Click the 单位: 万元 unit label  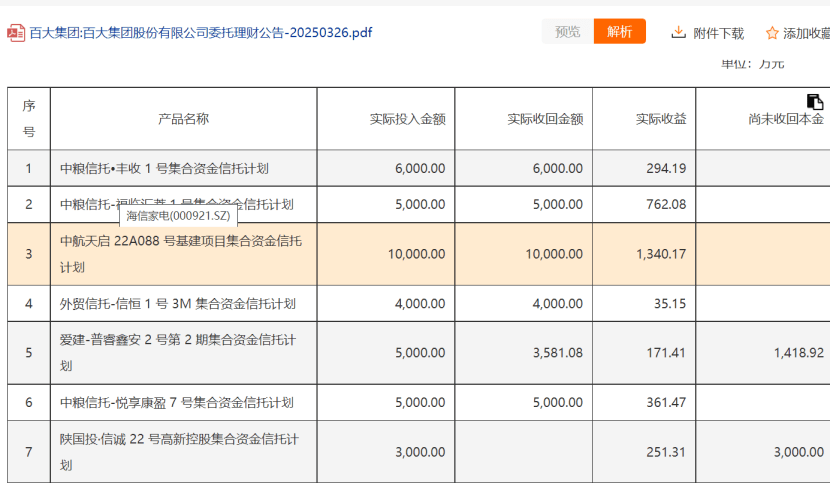[x=752, y=65]
